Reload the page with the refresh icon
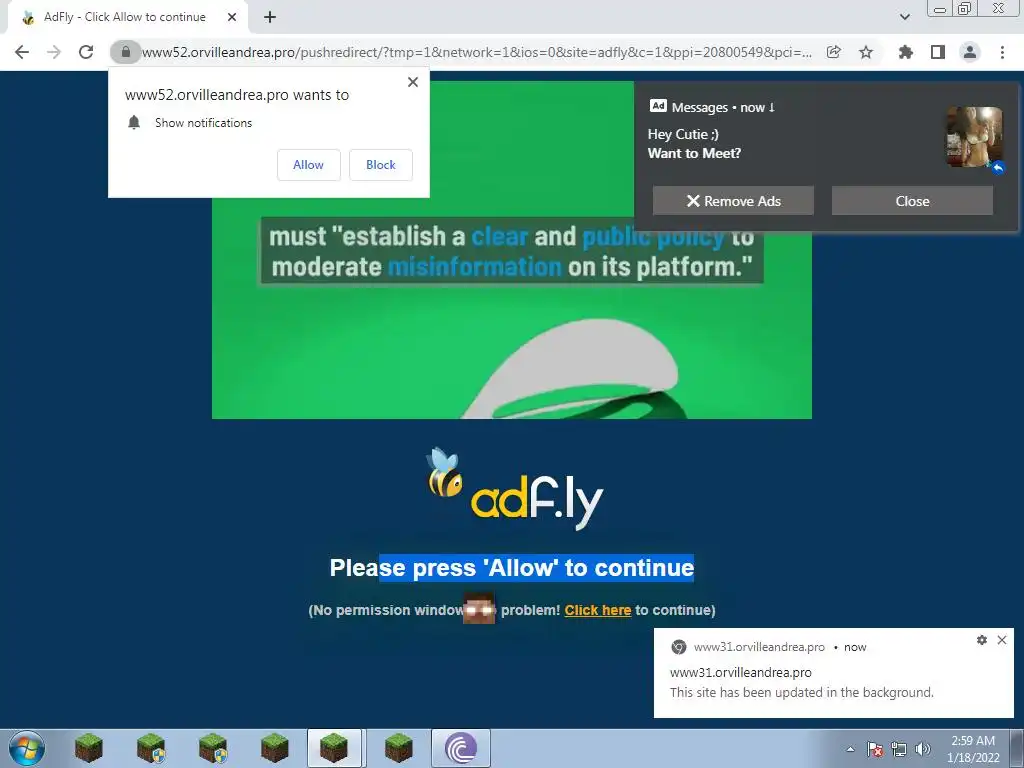Viewport: 1024px width, 768px height. pyautogui.click(x=86, y=52)
